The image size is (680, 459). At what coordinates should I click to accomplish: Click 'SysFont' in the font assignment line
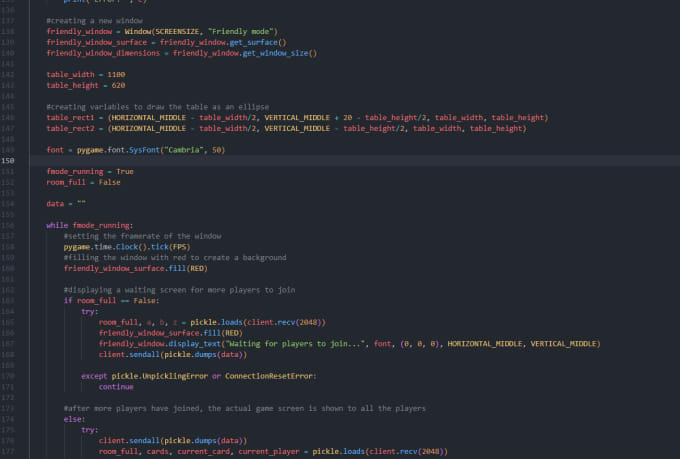144,150
